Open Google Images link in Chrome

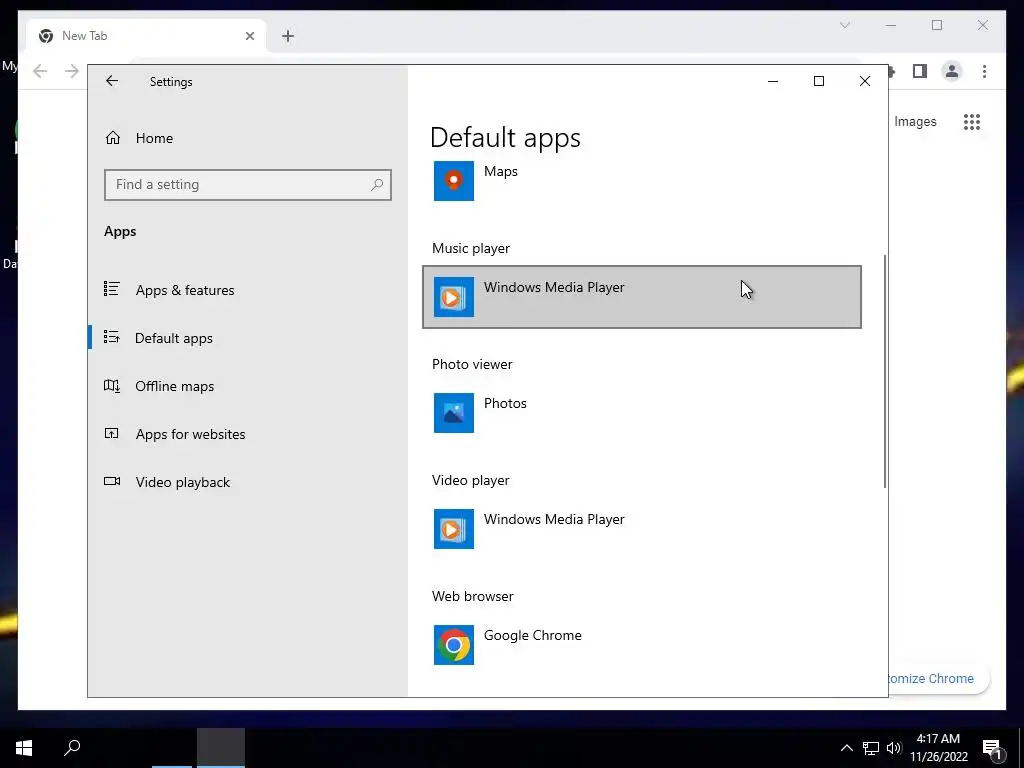coord(915,121)
